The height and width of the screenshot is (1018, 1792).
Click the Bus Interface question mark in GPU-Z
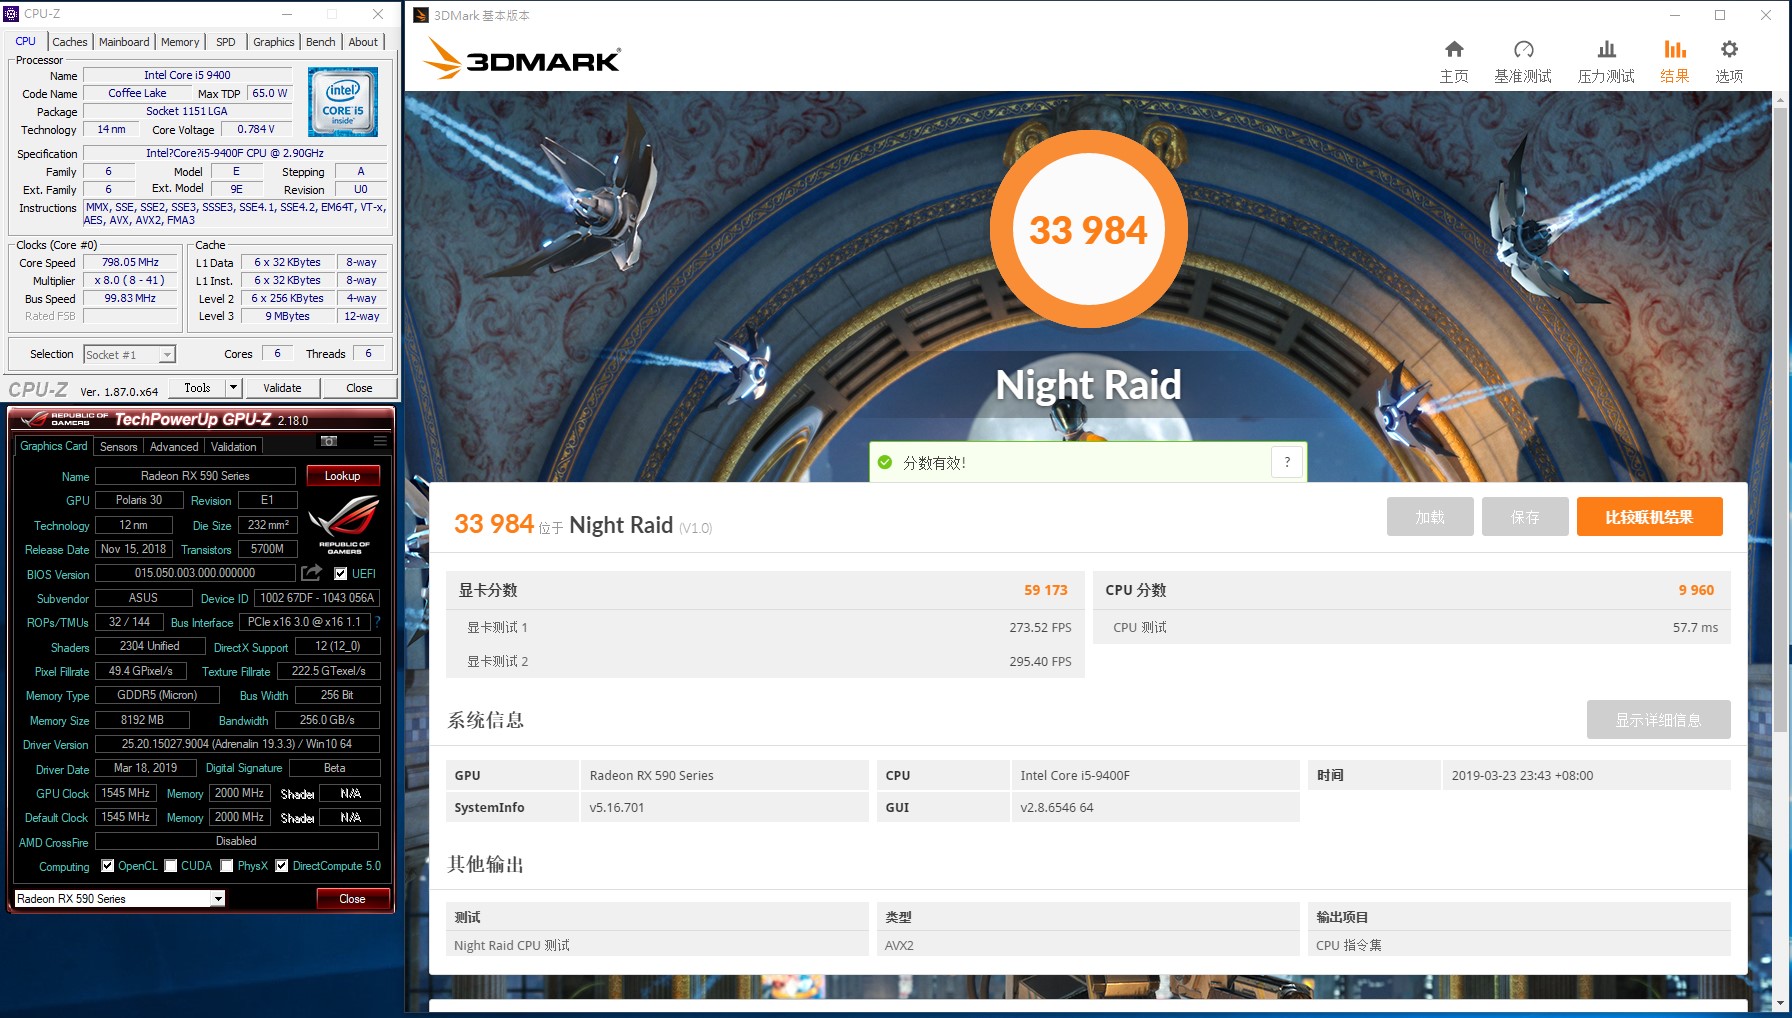(x=377, y=622)
